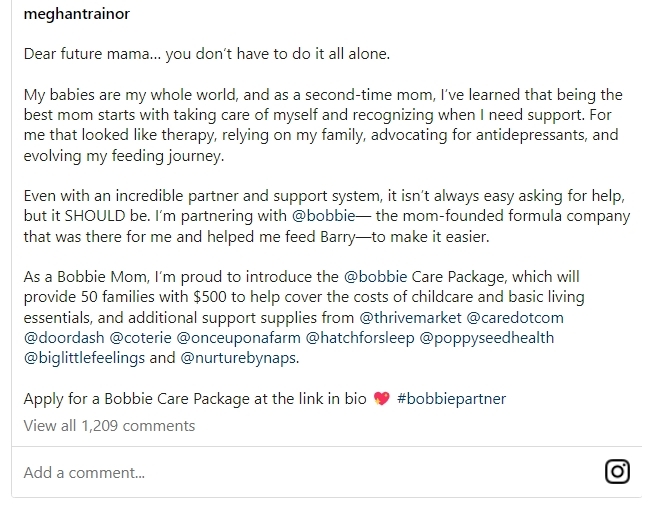Open the @nurturebynaps profile link
Screen dimensions: 653x516
[238, 358]
